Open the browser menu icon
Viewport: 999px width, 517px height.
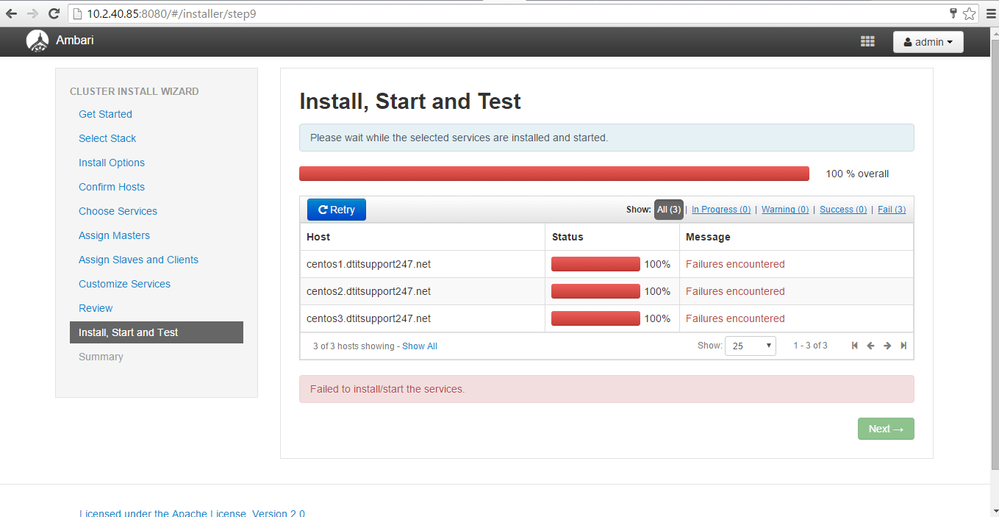(x=989, y=13)
